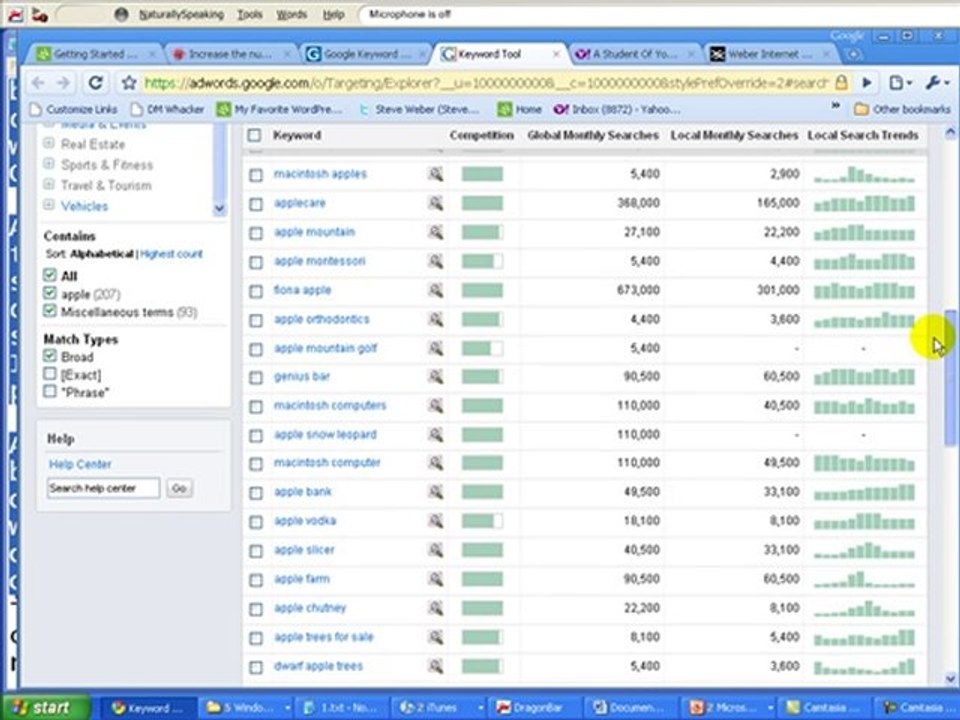This screenshot has width=960, height=720.
Task: Click the browser back arrow
Action: (38, 82)
